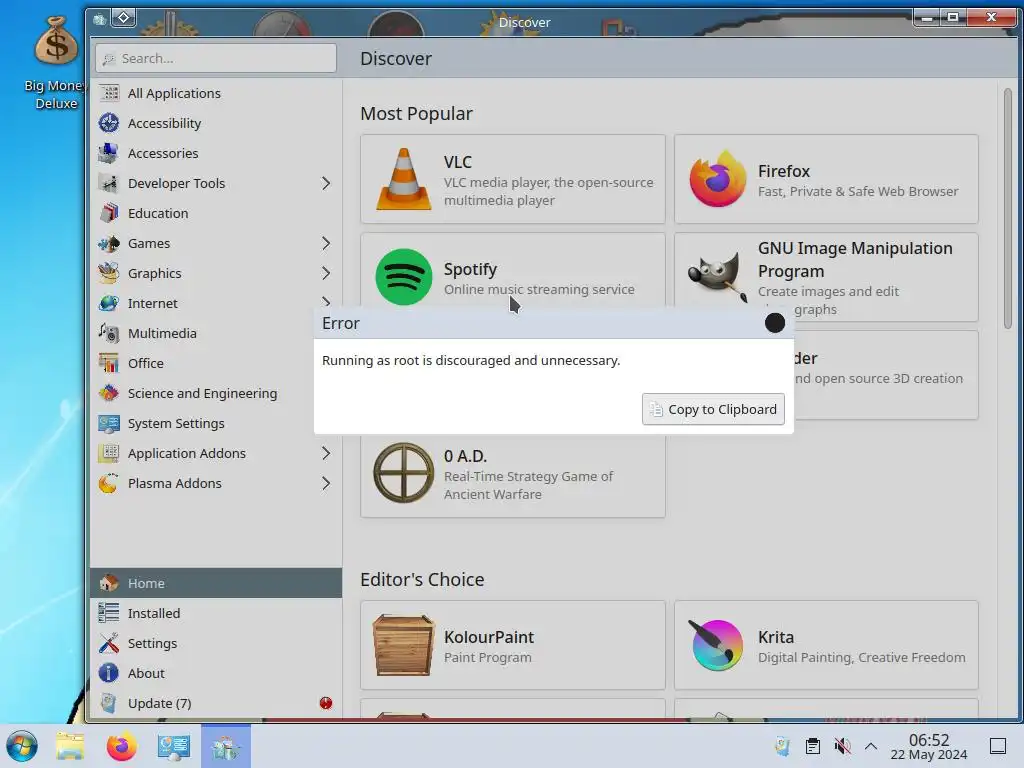Click the Plasma Addons icon
This screenshot has width=1024, height=768.
point(108,484)
